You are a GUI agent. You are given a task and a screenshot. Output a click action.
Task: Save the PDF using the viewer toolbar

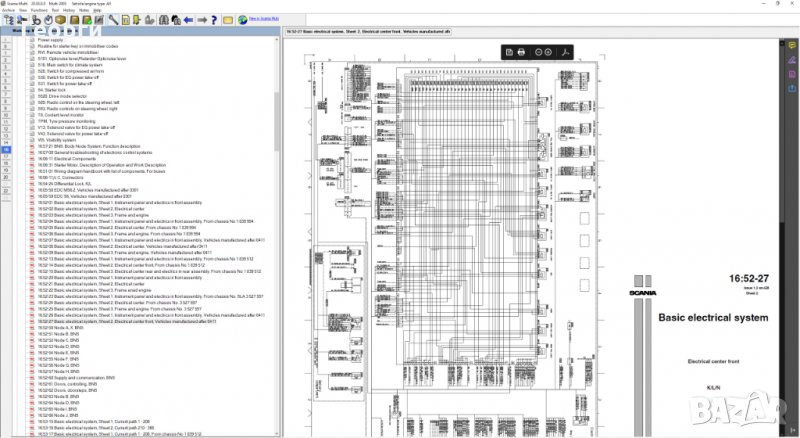pyautogui.click(x=509, y=51)
